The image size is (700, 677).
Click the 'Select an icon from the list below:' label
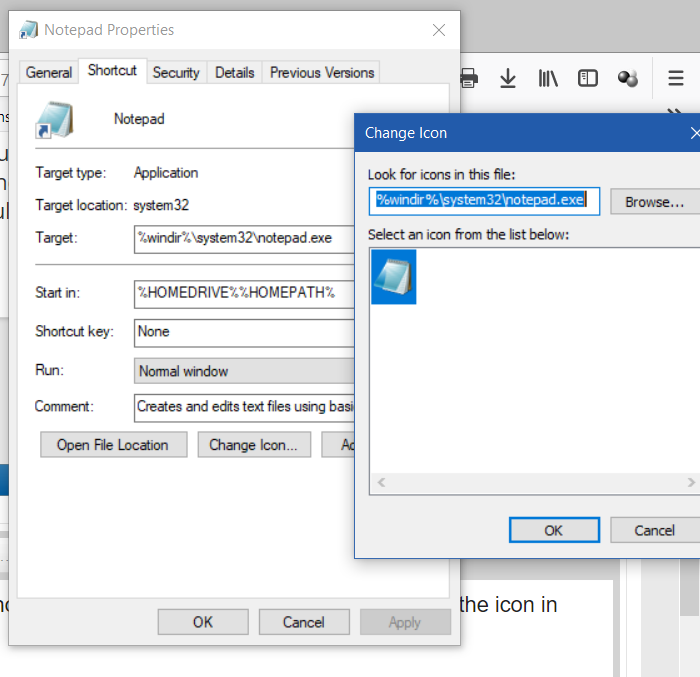coord(468,234)
